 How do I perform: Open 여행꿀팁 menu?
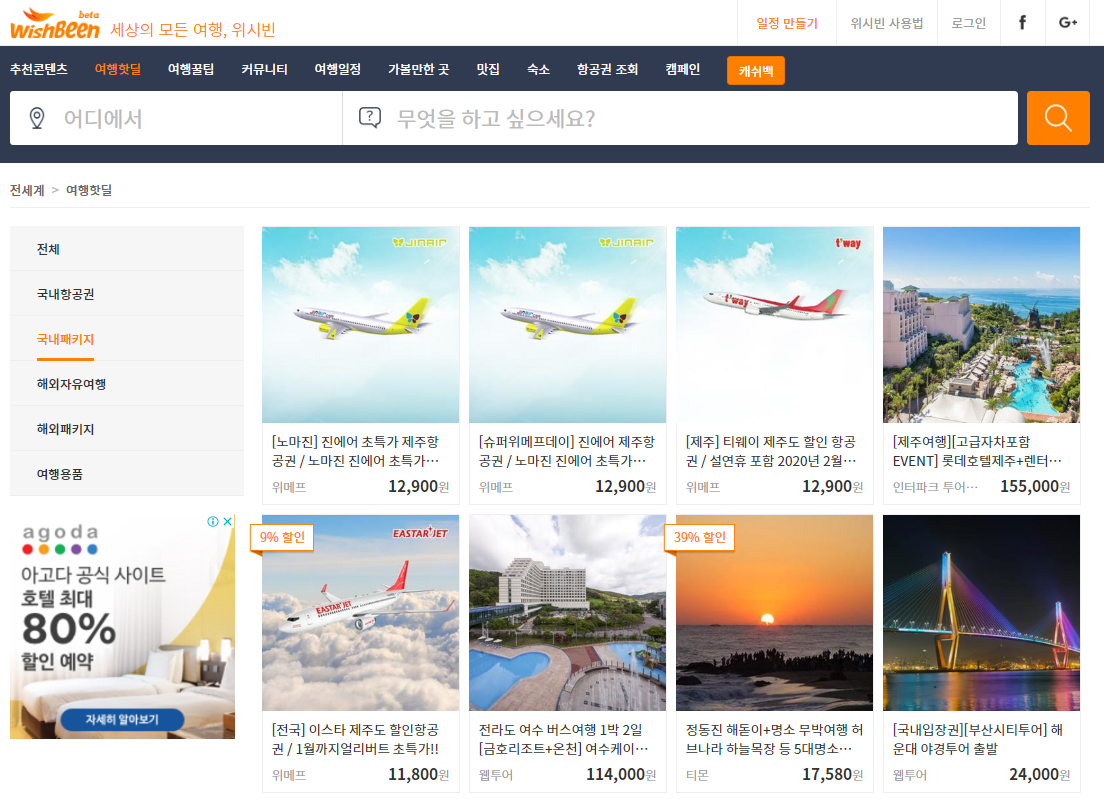click(191, 69)
